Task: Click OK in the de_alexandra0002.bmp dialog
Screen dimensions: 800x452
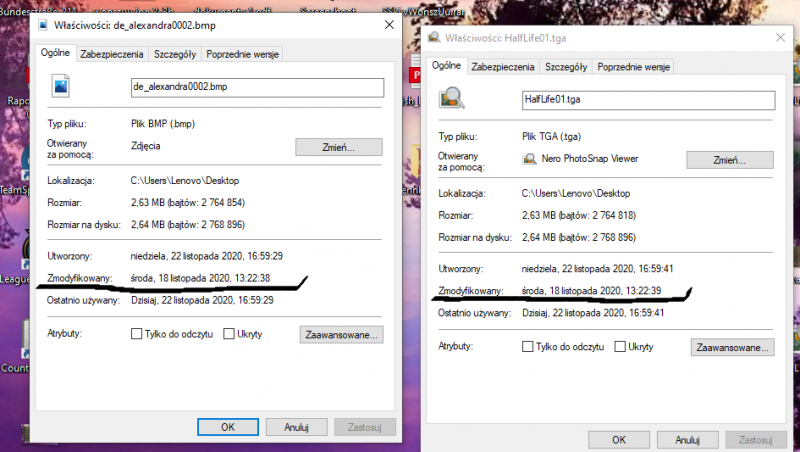Action: tap(228, 427)
